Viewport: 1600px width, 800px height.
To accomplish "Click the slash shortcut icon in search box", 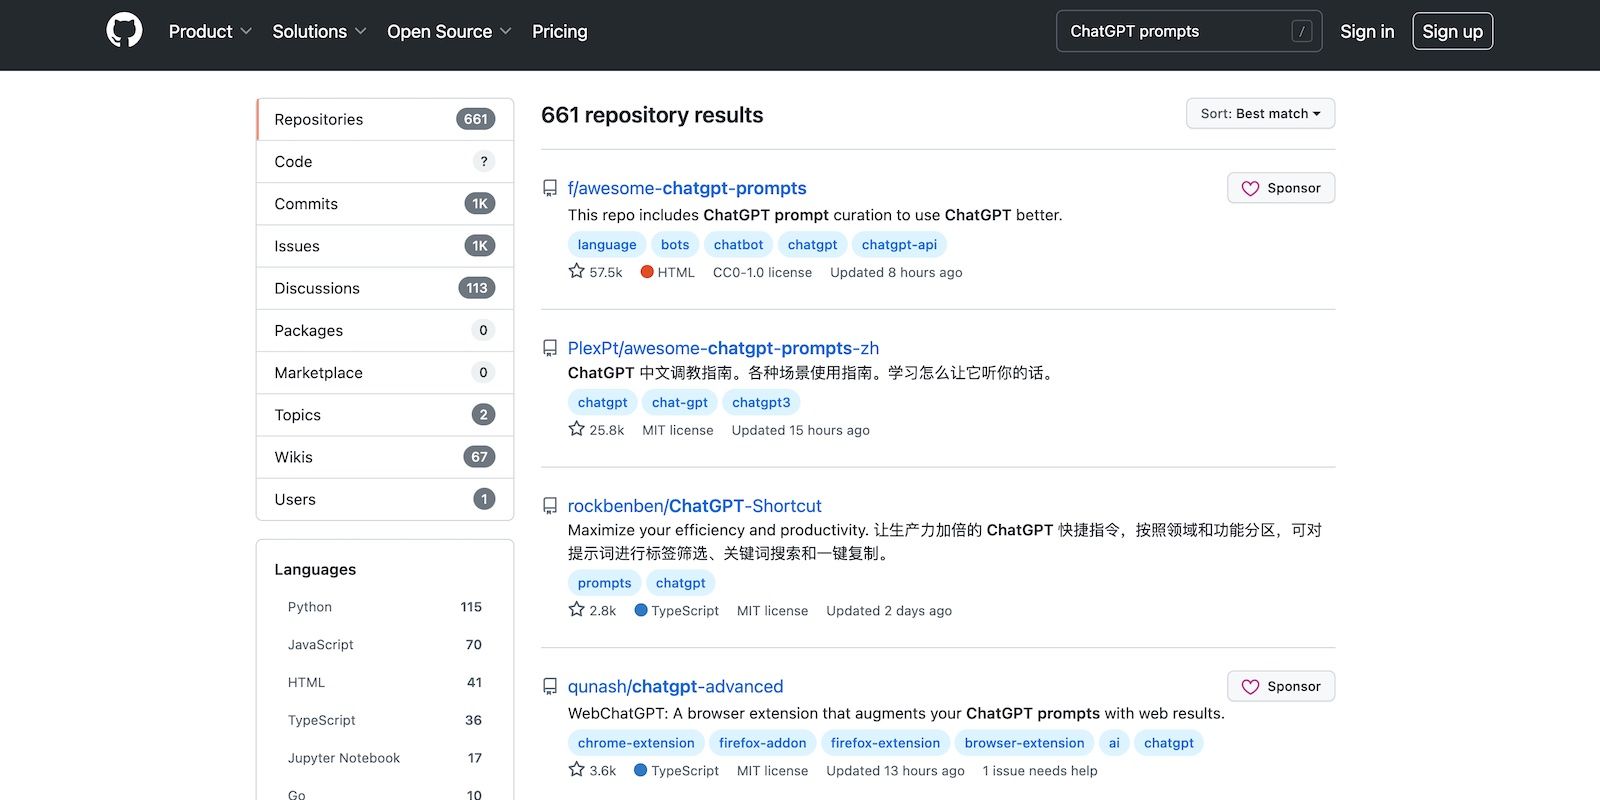I will tap(1301, 31).
